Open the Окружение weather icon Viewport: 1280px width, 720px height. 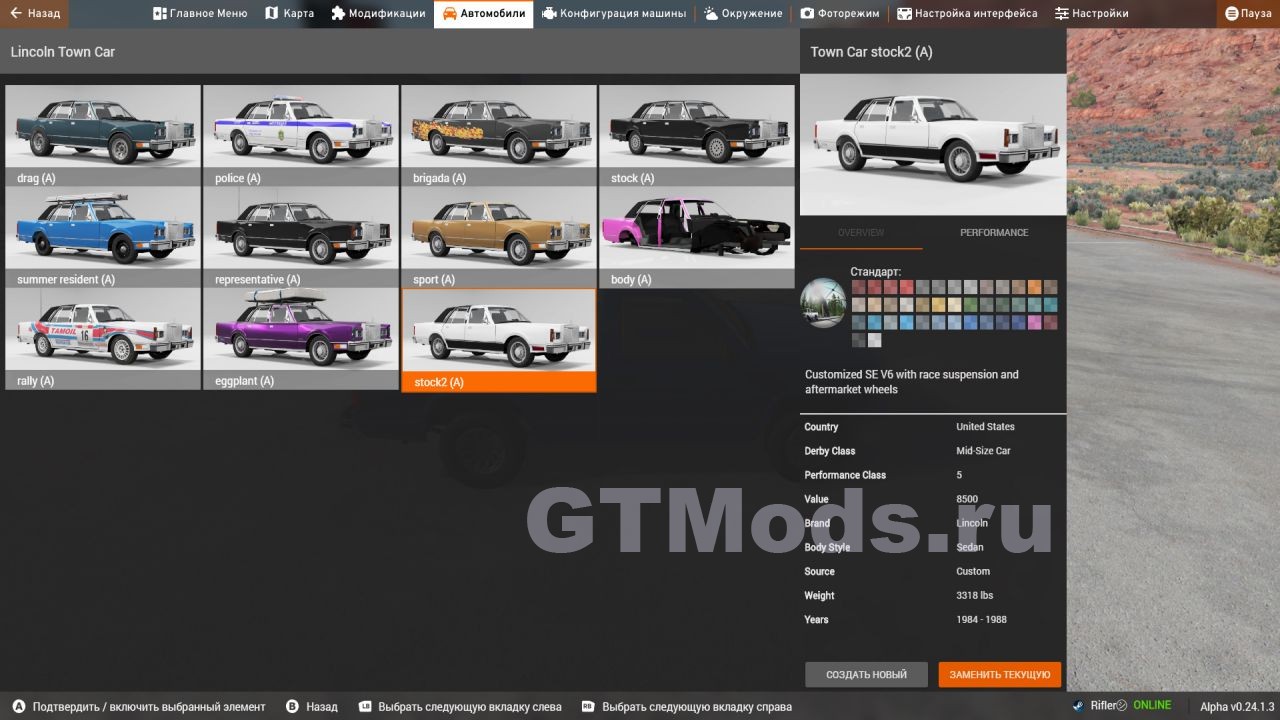711,13
